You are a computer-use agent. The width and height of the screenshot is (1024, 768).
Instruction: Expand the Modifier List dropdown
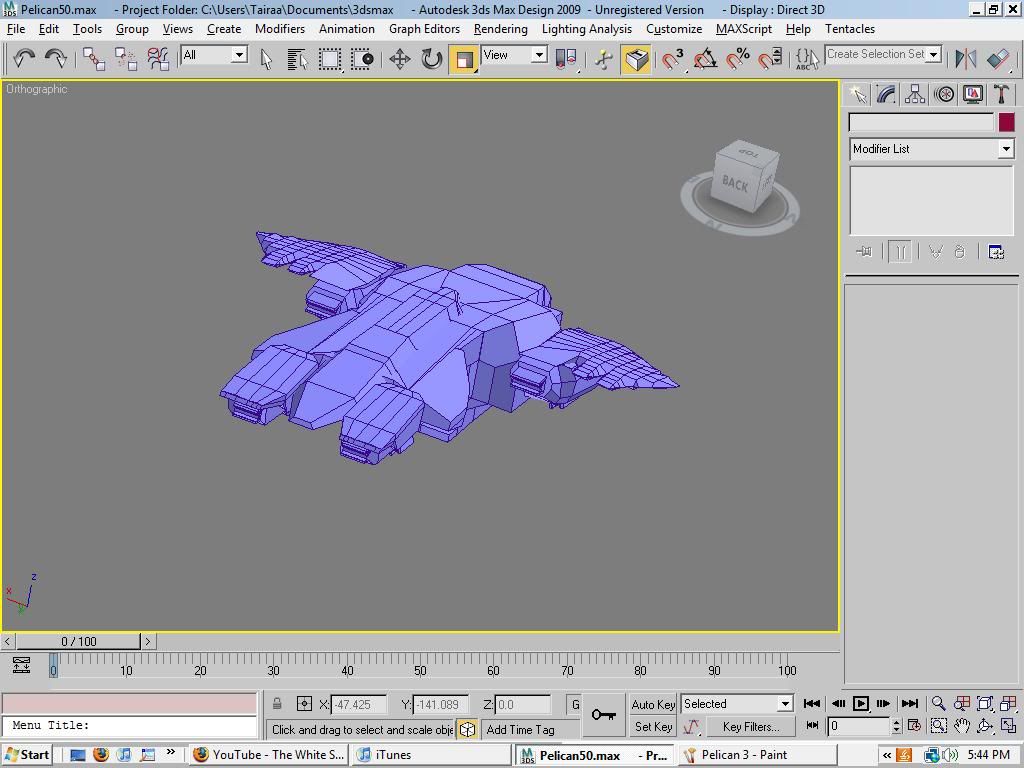(x=1006, y=149)
